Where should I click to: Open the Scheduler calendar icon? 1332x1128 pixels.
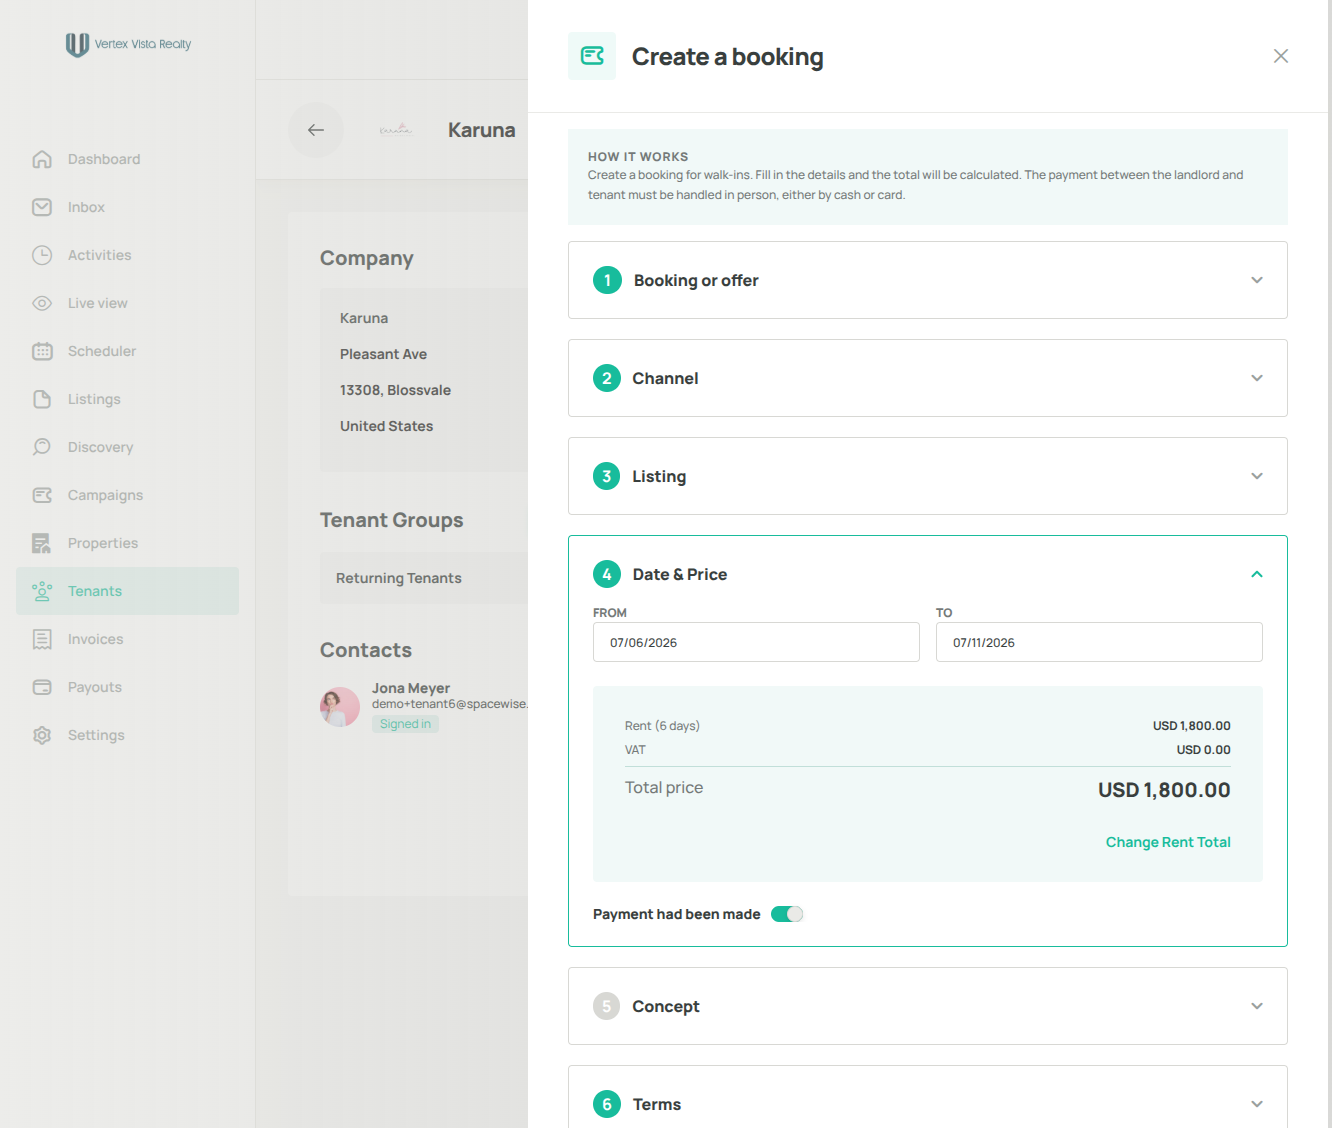[x=42, y=351]
